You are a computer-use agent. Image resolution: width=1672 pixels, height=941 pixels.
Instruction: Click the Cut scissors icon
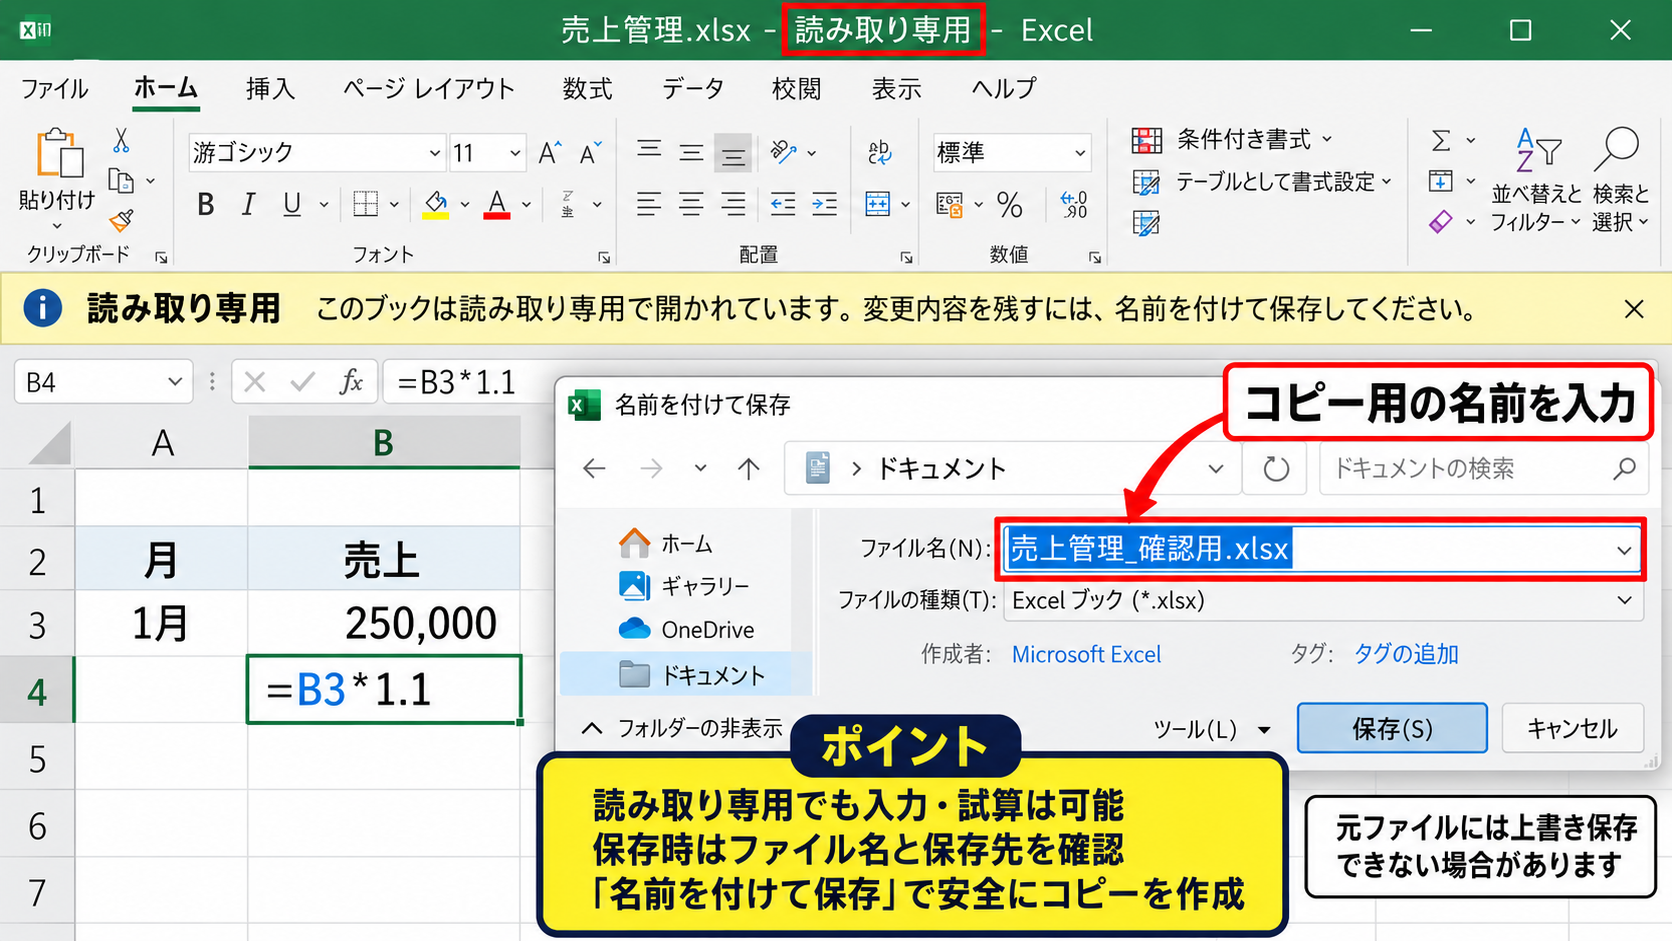point(121,141)
